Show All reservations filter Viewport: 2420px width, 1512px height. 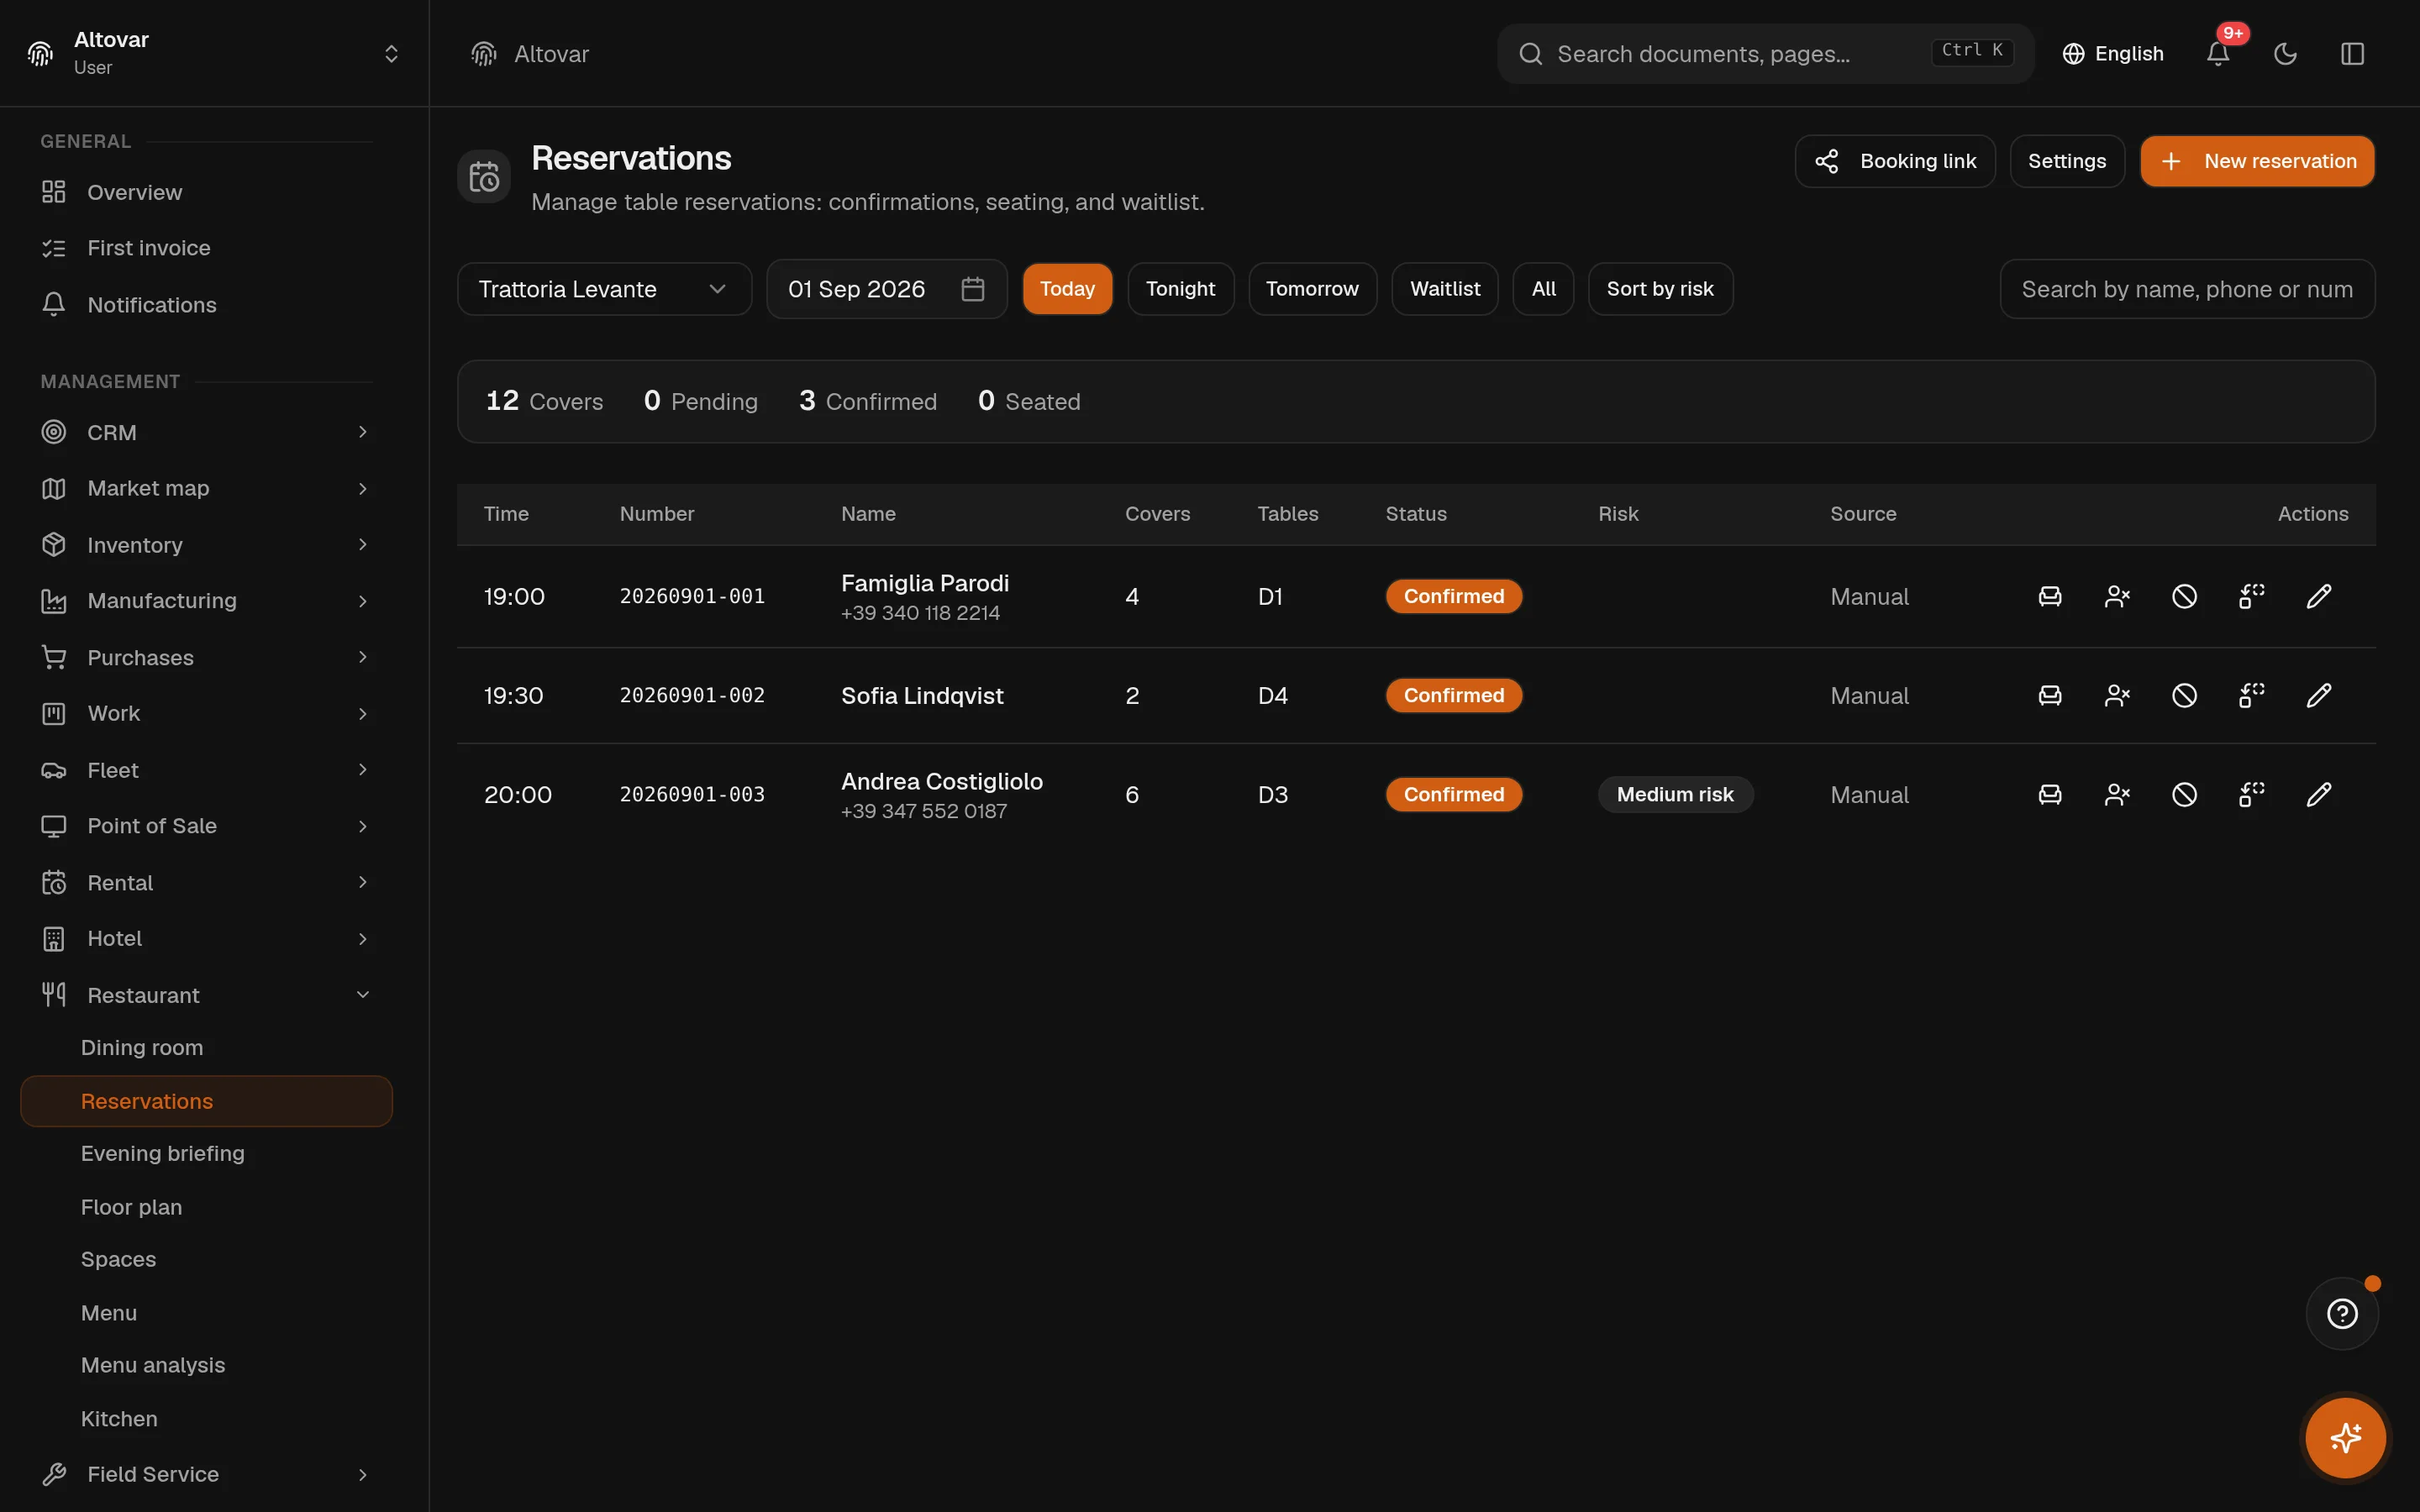(1543, 289)
